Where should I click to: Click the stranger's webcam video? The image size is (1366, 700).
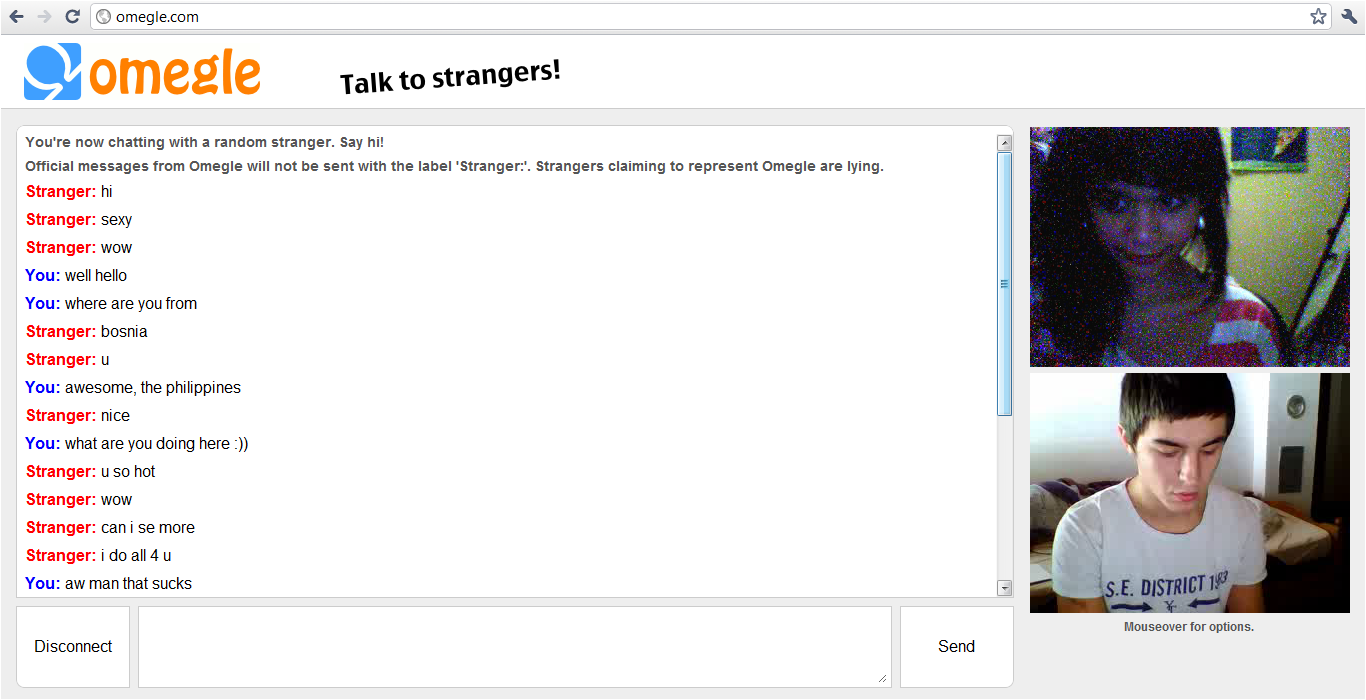click(1189, 247)
